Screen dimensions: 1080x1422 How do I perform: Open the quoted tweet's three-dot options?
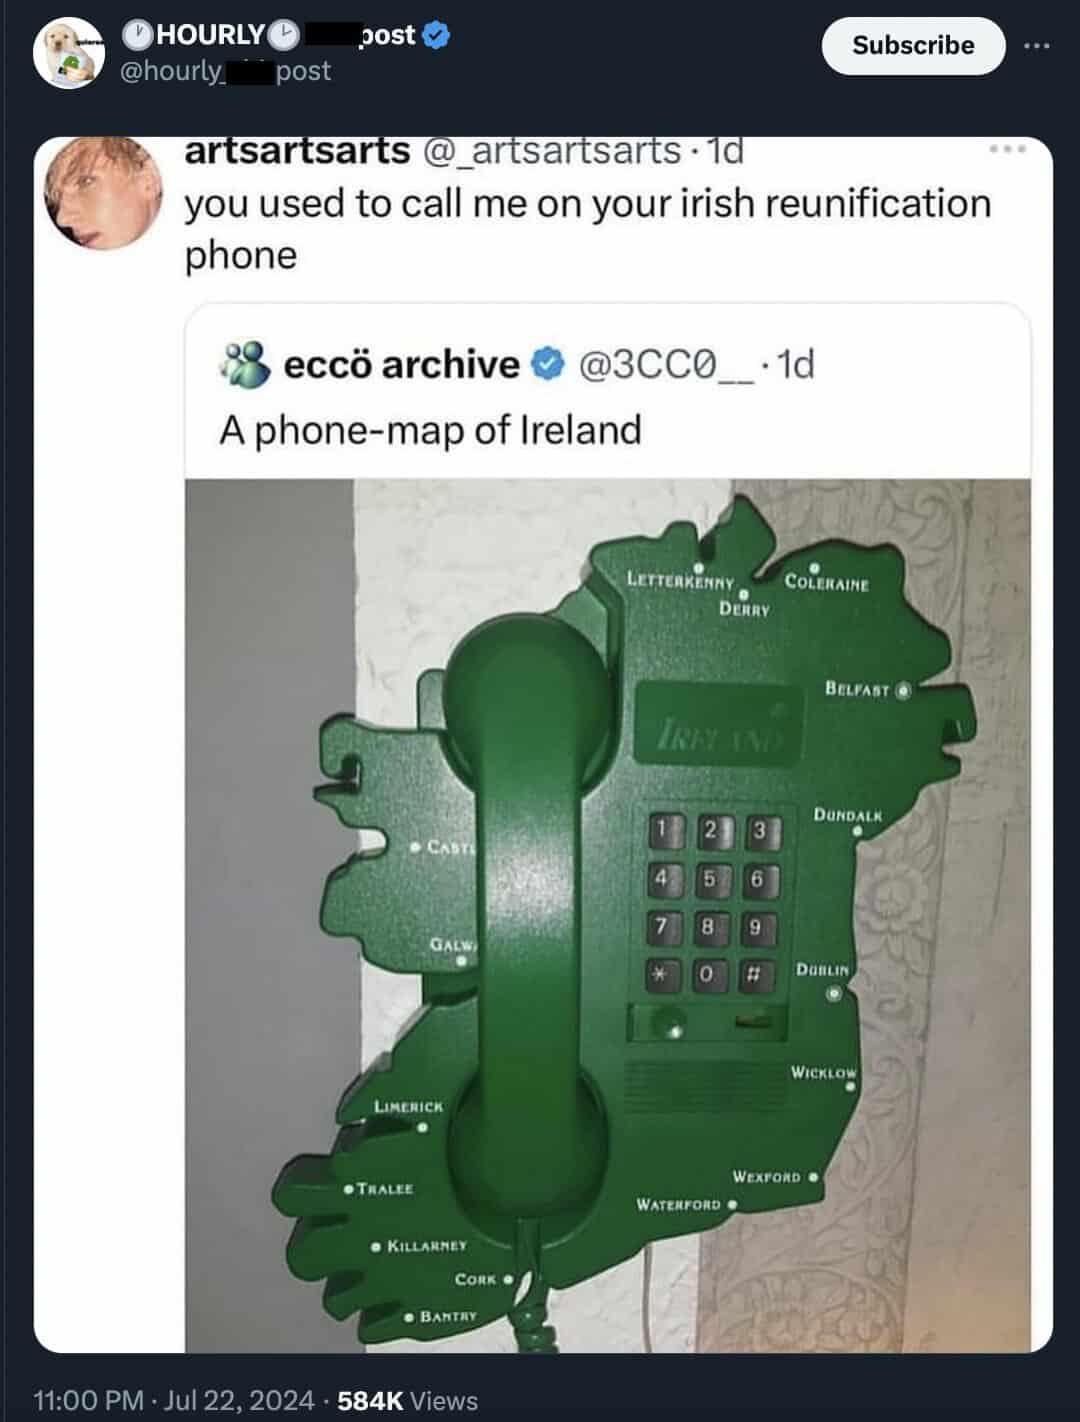[1008, 149]
